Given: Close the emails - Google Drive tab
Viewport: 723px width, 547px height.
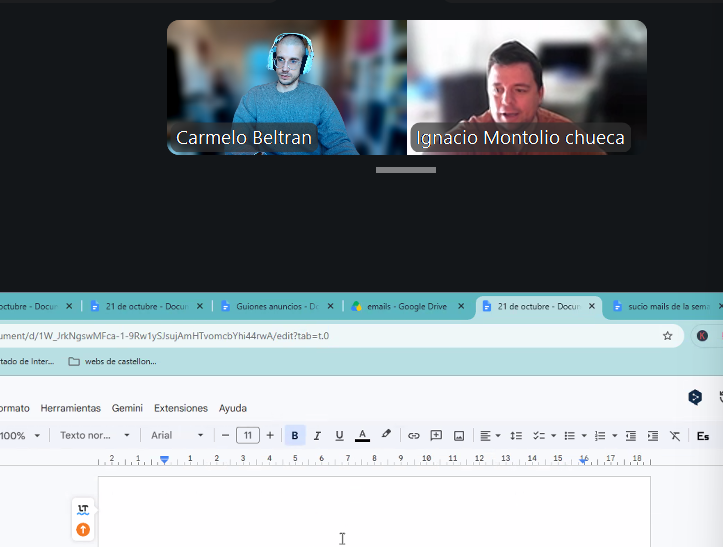Looking at the screenshot, I should tap(461, 306).
